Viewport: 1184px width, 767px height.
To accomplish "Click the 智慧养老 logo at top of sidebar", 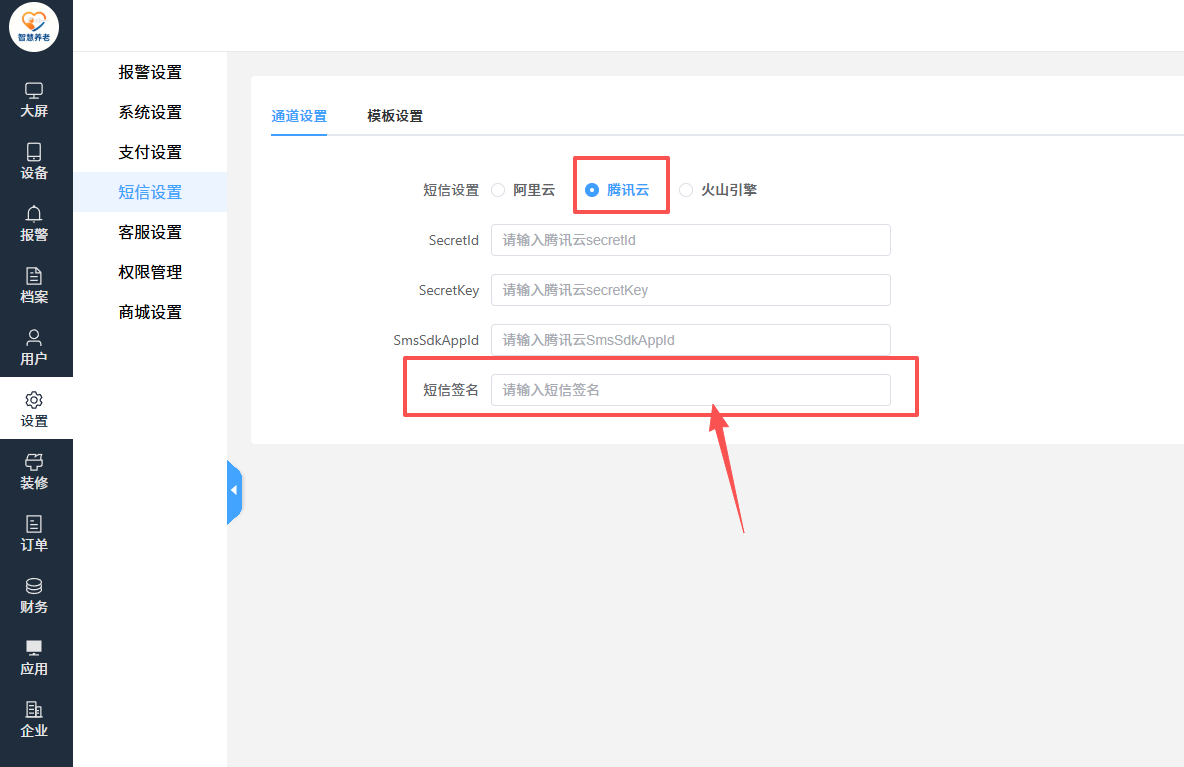I will pos(34,26).
